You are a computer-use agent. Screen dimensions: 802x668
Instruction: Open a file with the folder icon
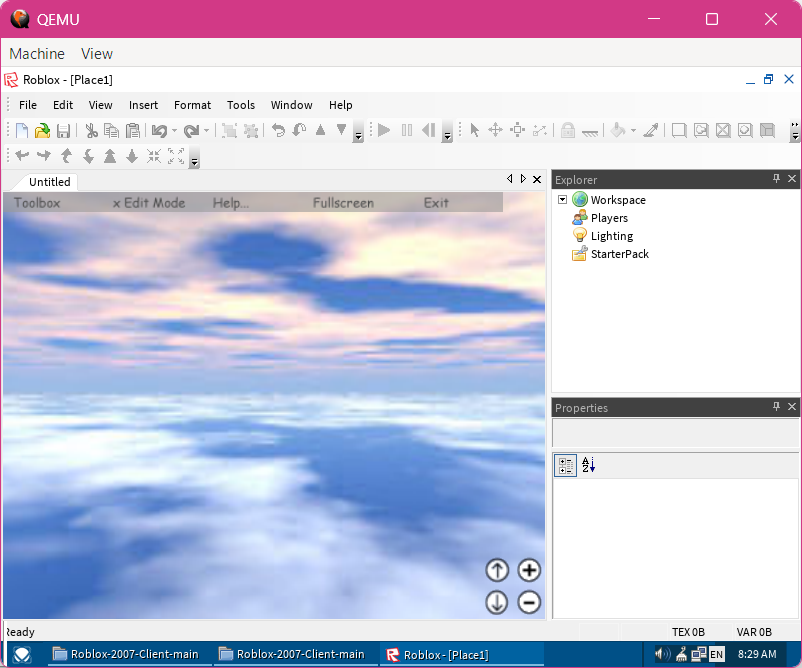(x=42, y=130)
